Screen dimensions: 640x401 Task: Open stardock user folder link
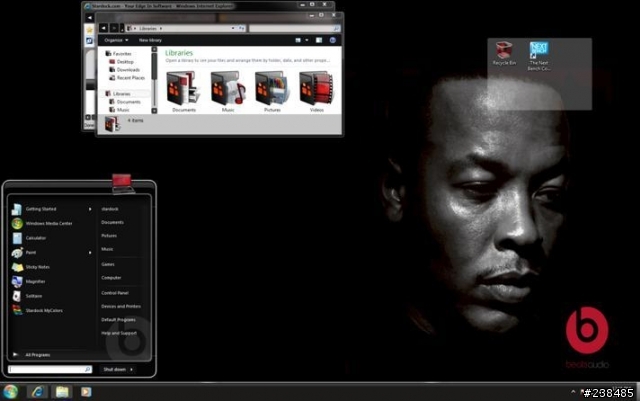(x=110, y=209)
